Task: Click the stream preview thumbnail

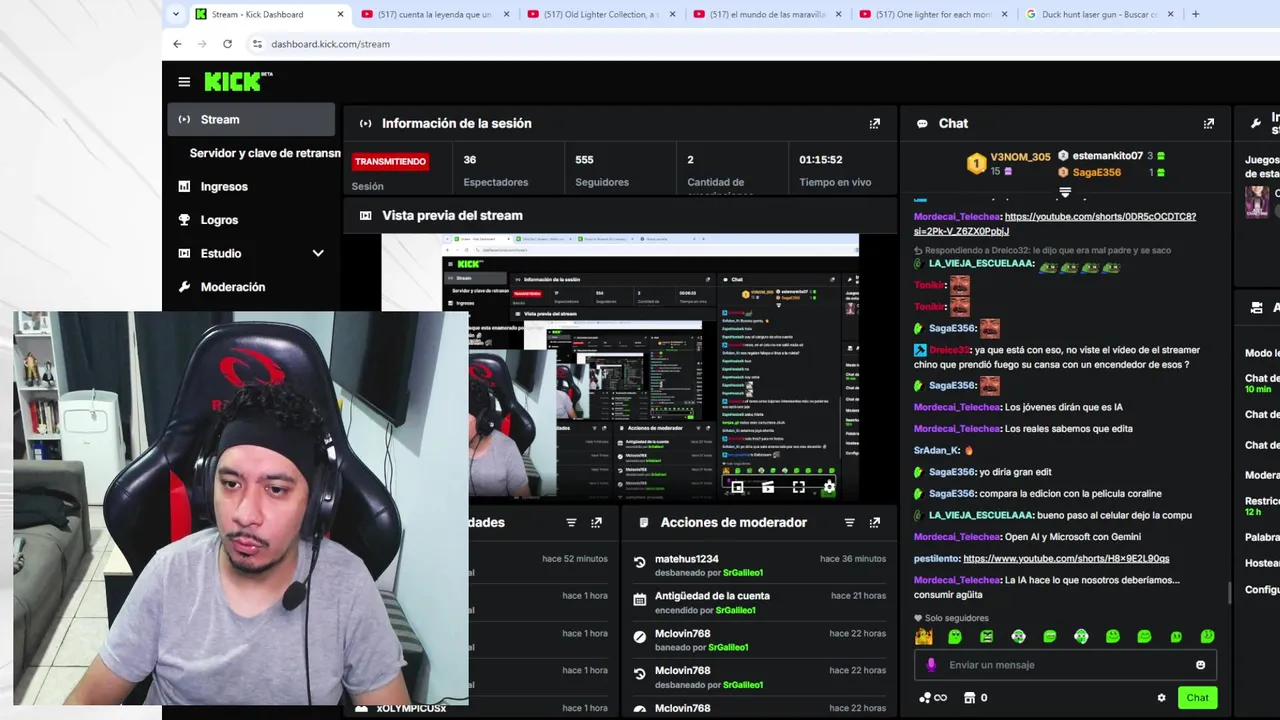Action: tap(620, 366)
